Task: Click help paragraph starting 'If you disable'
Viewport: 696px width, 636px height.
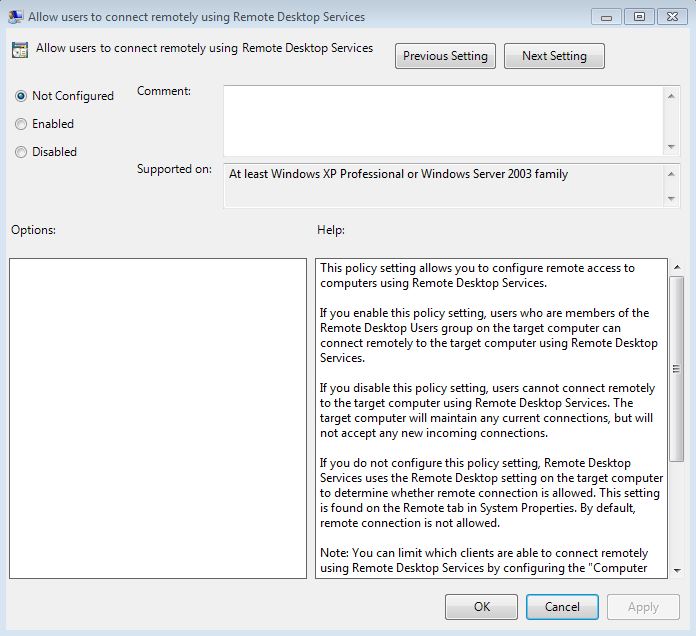Action: point(487,410)
